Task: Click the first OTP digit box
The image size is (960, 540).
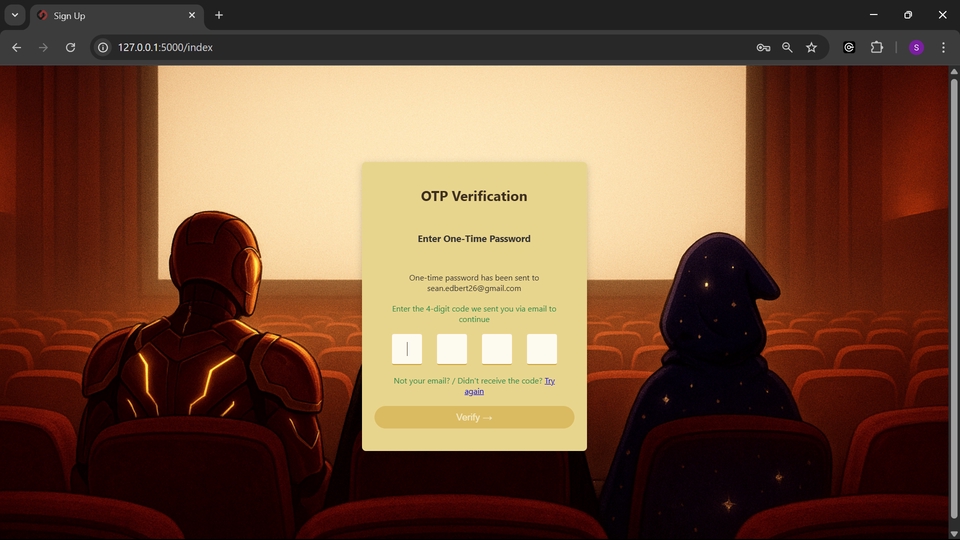Action: pyautogui.click(x=407, y=349)
